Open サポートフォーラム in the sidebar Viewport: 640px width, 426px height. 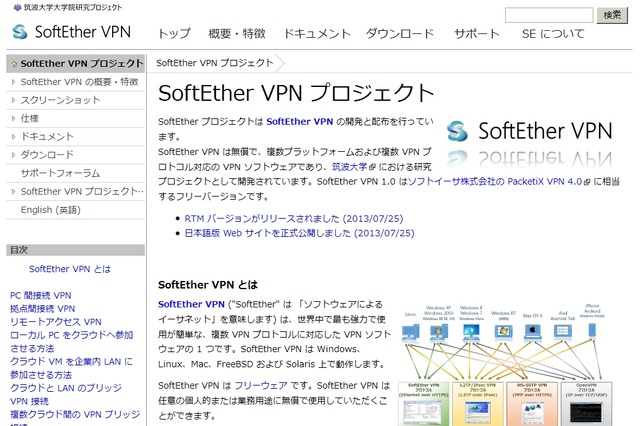pyautogui.click(x=60, y=173)
